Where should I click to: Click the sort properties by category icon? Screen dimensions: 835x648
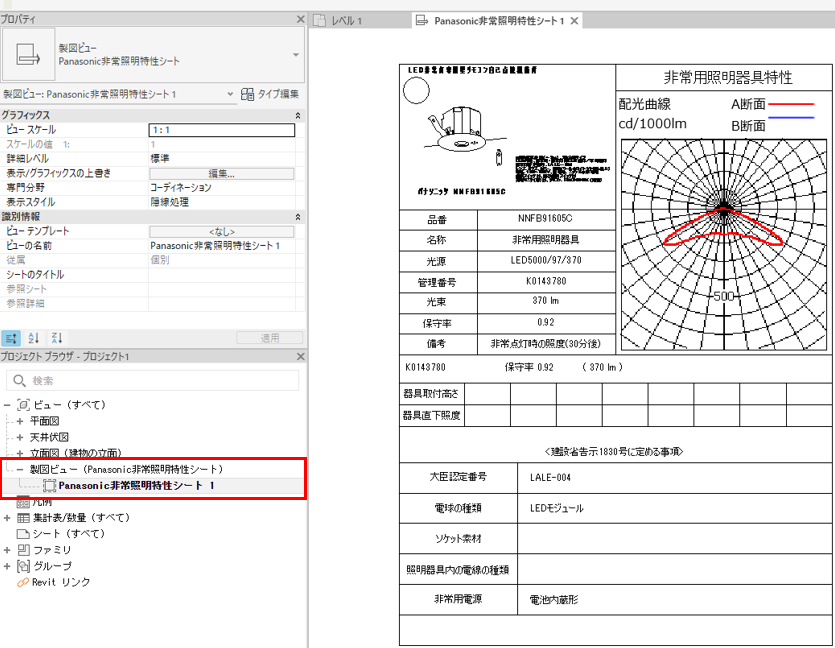click(11, 338)
